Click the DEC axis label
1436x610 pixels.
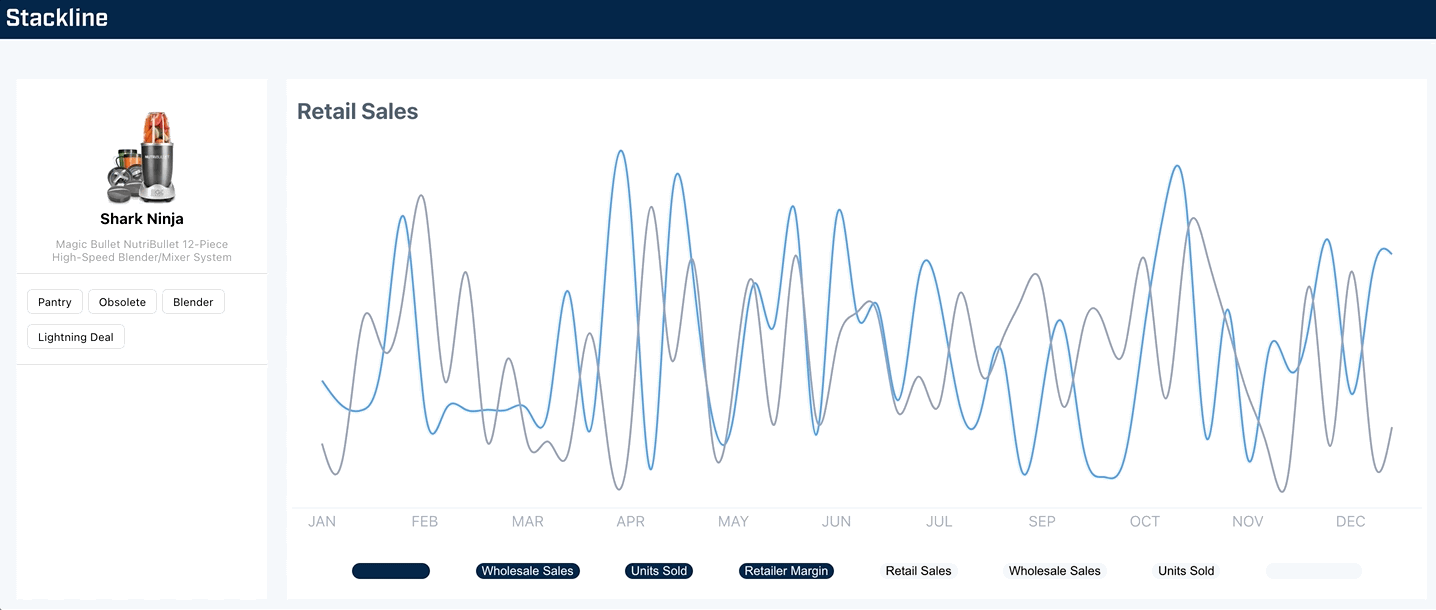tap(1351, 522)
